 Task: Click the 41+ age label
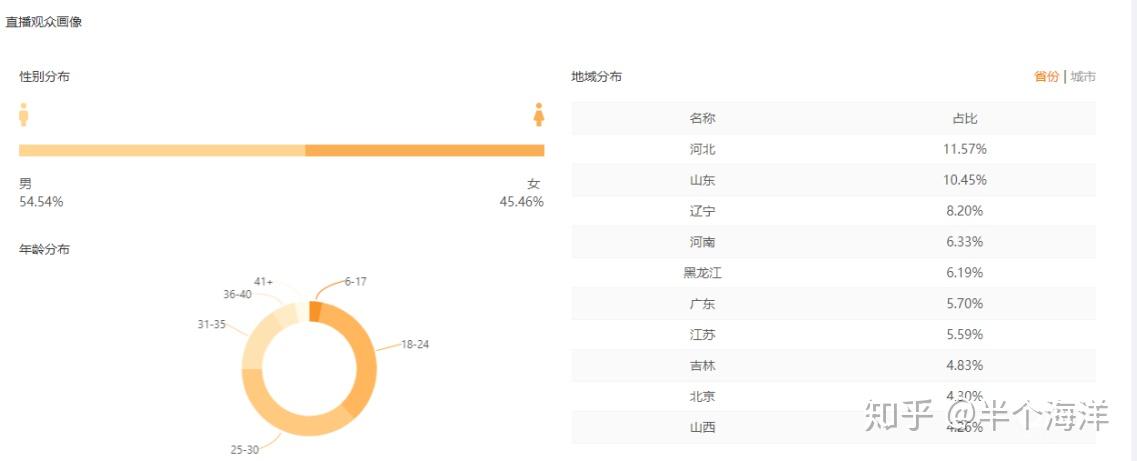click(x=264, y=282)
